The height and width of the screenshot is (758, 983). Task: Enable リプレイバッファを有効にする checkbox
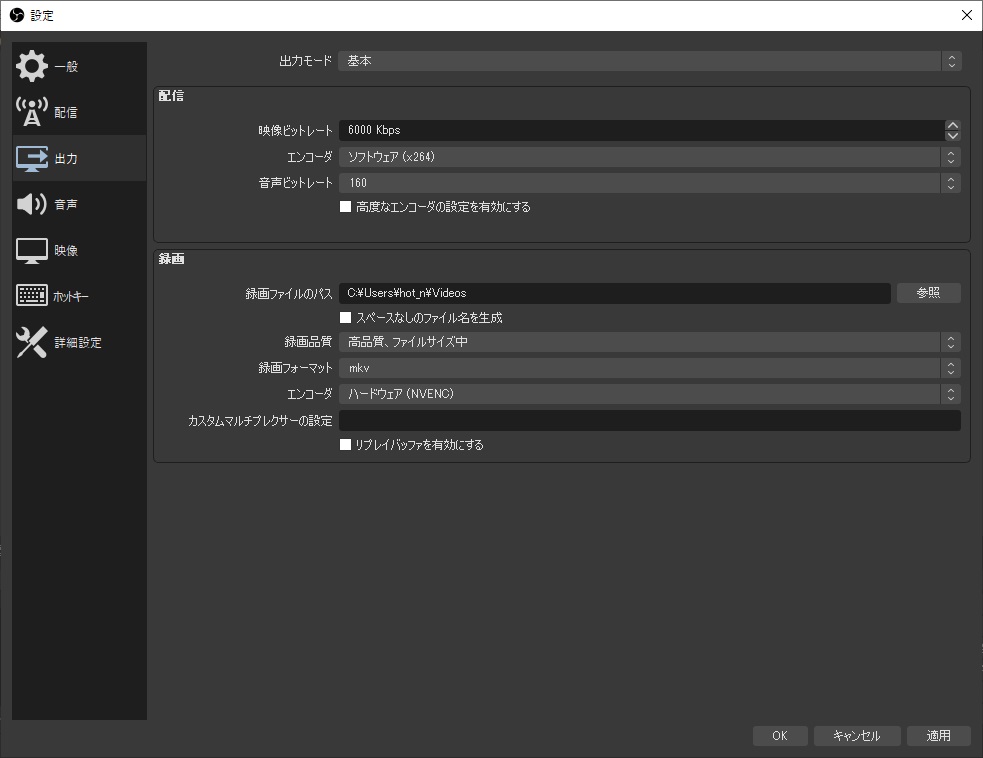(345, 445)
